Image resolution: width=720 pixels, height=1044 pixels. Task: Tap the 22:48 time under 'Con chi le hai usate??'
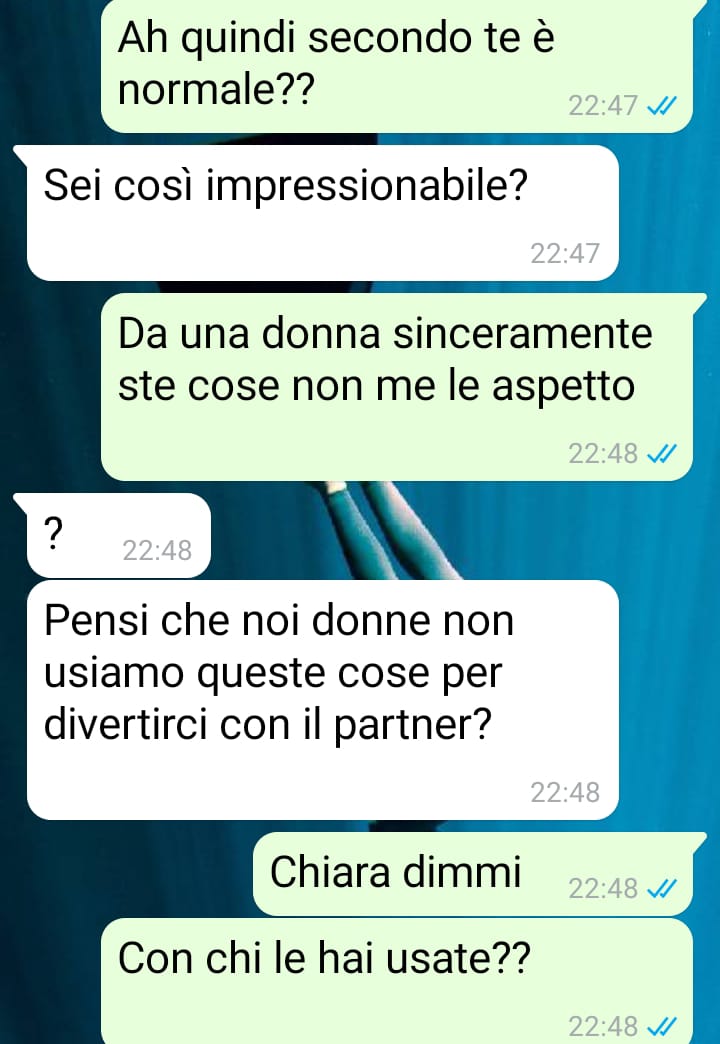point(603,1026)
